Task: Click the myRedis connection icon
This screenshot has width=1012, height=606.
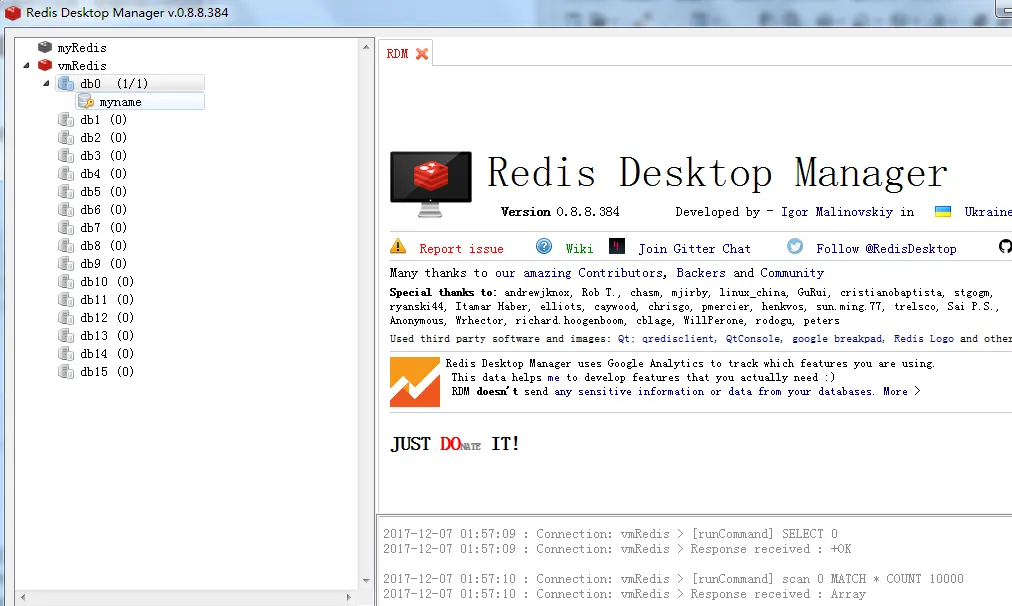Action: click(45, 47)
